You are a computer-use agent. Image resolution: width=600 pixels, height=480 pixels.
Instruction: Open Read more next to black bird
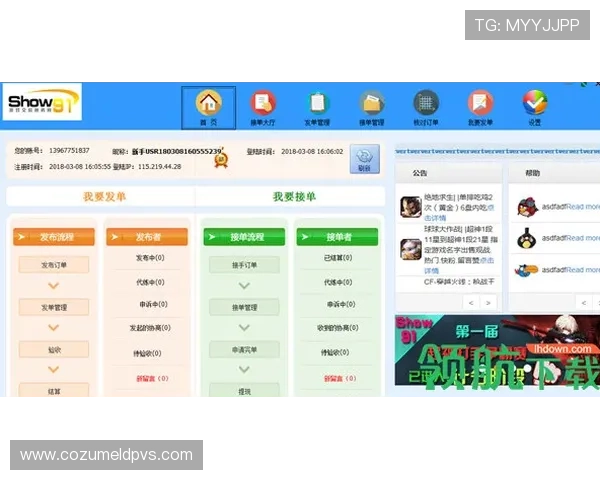(583, 238)
